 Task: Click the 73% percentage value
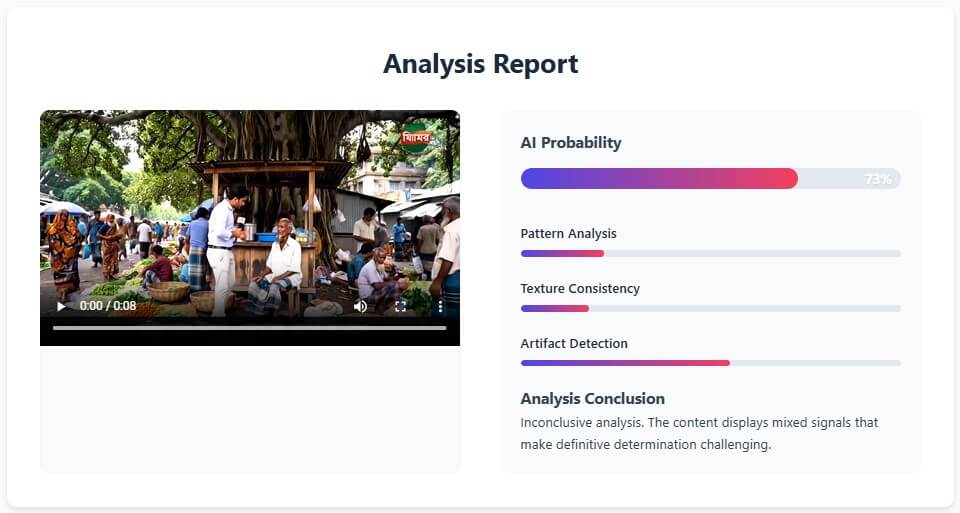[878, 179]
